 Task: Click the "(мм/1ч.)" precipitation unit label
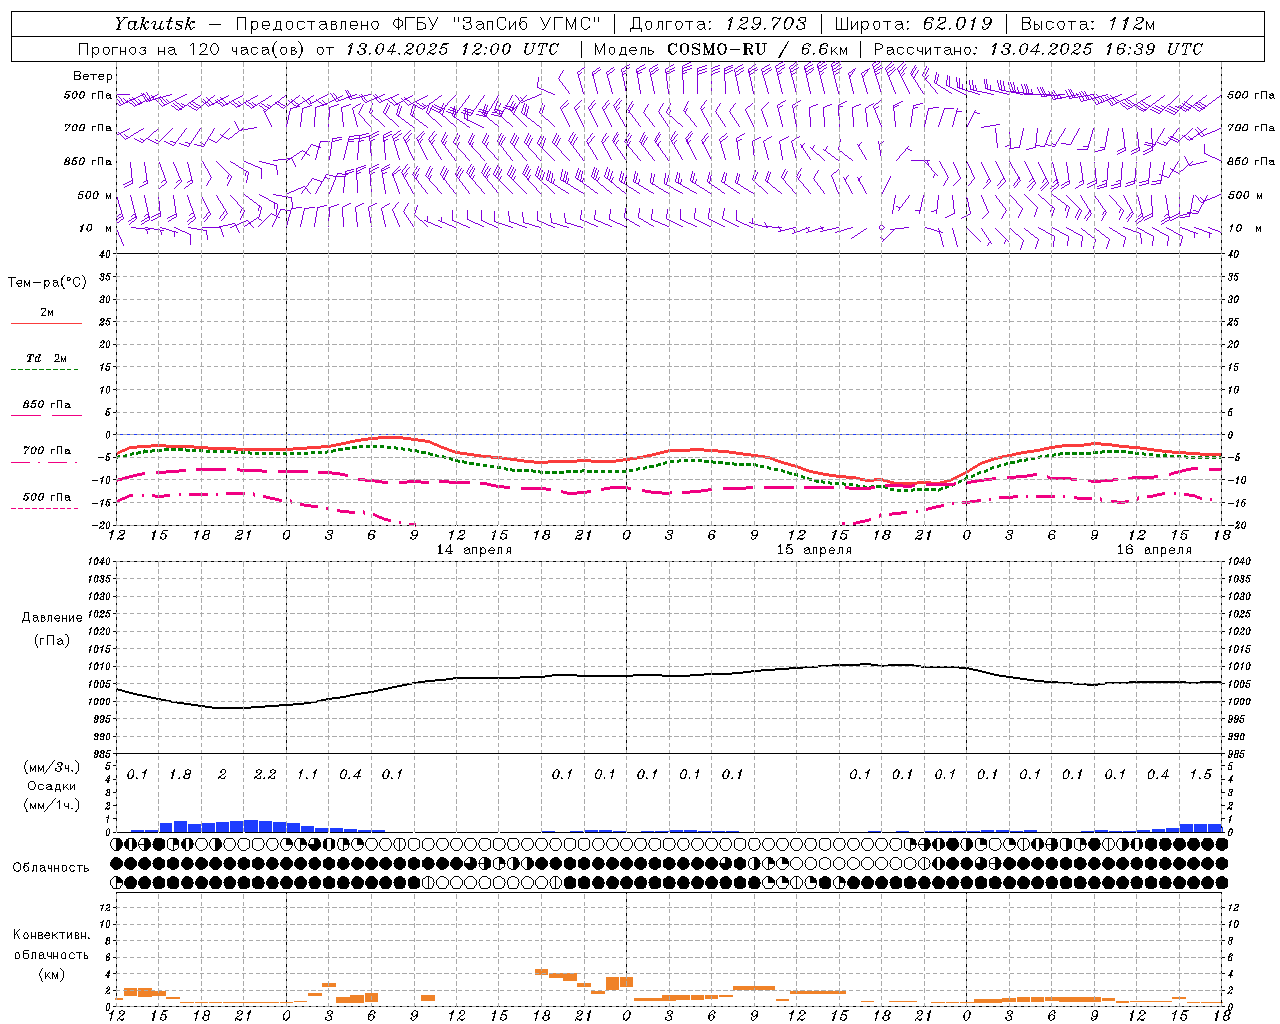click(x=51, y=805)
